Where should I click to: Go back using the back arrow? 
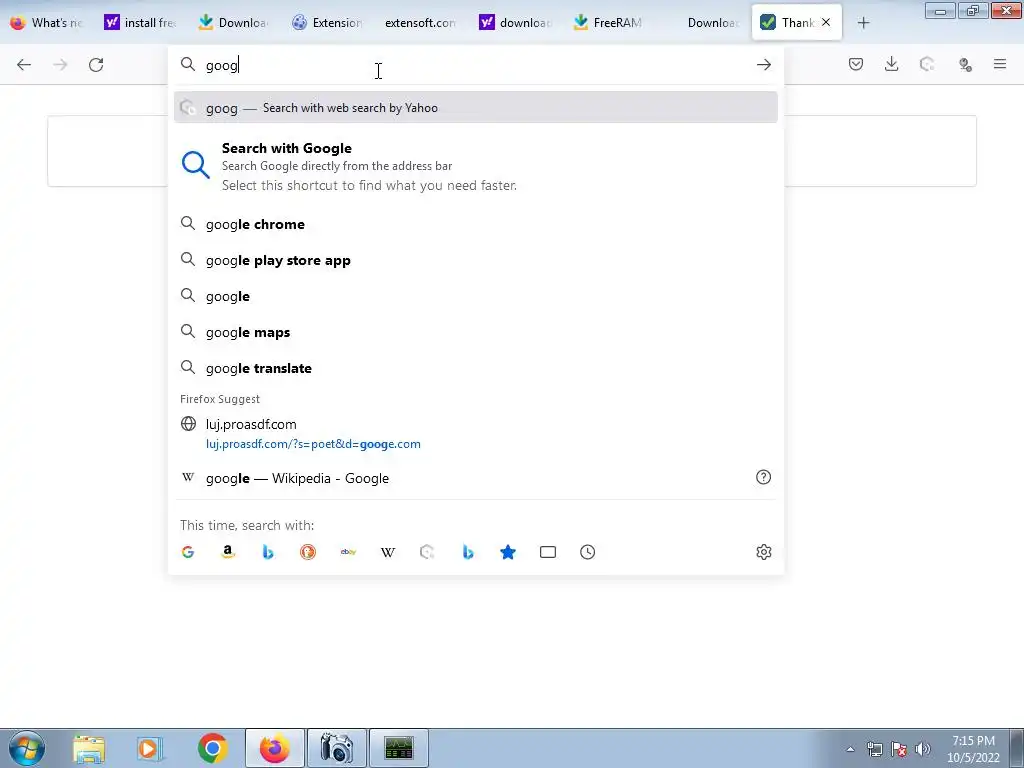tap(24, 65)
